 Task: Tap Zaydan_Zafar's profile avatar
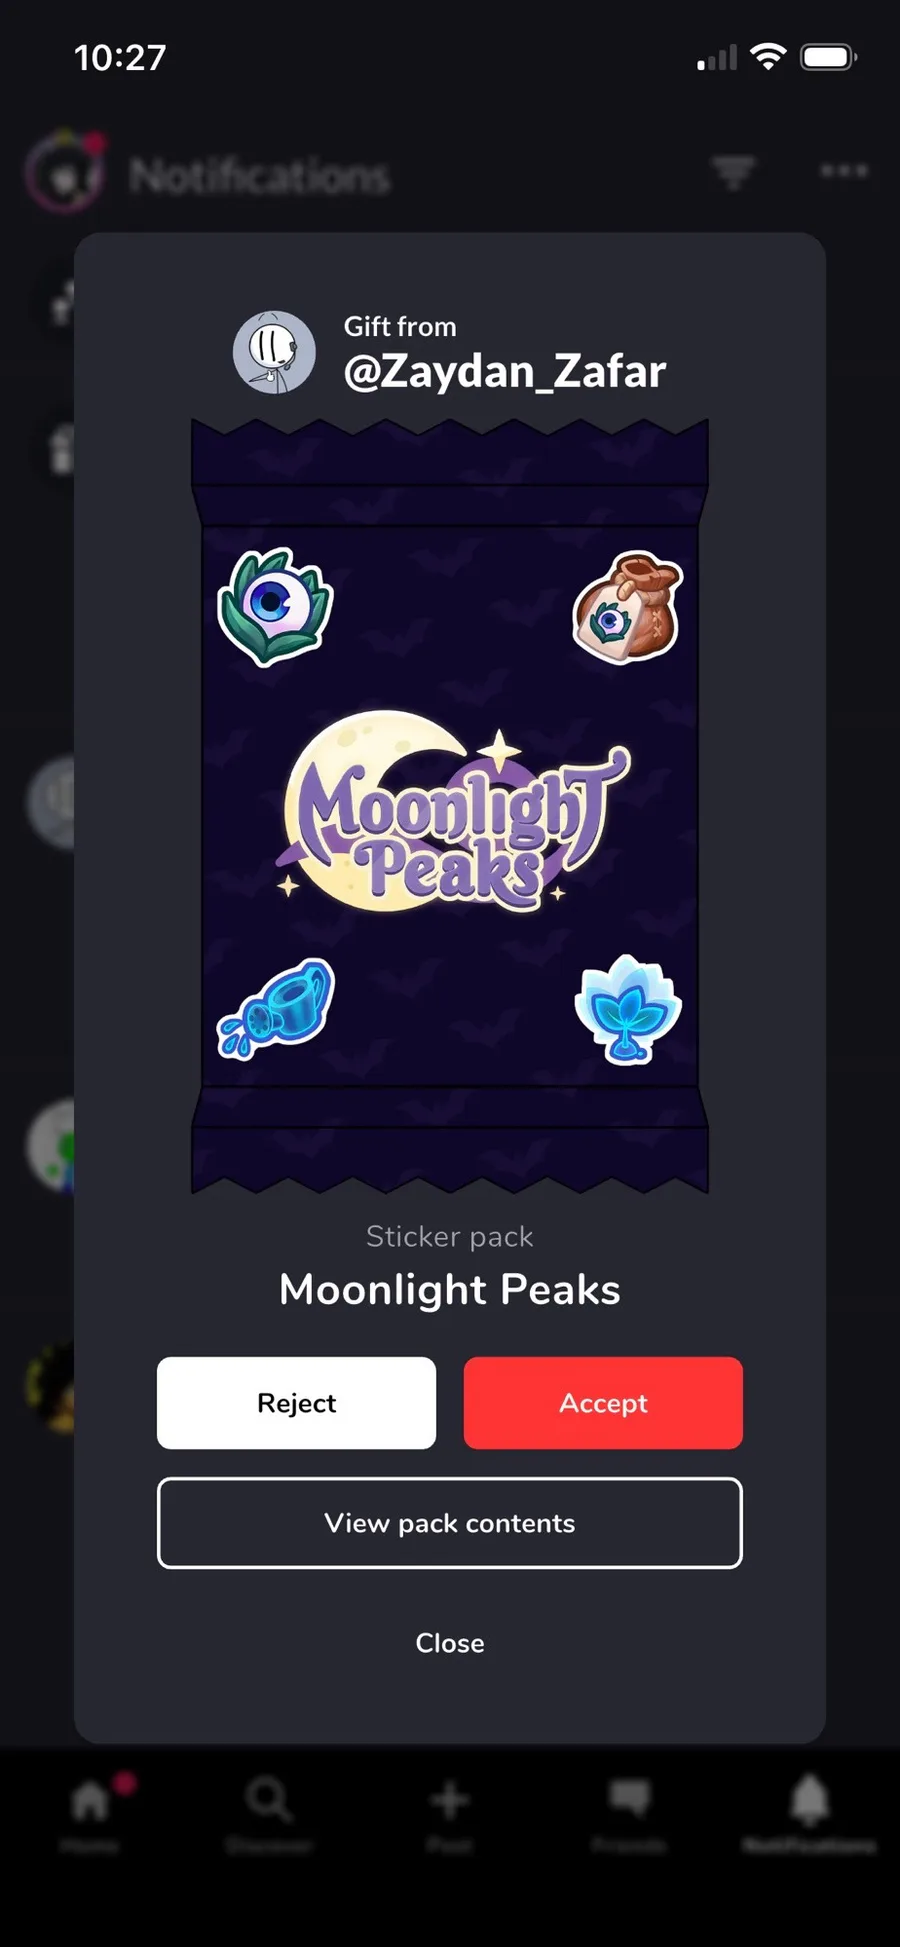point(274,351)
